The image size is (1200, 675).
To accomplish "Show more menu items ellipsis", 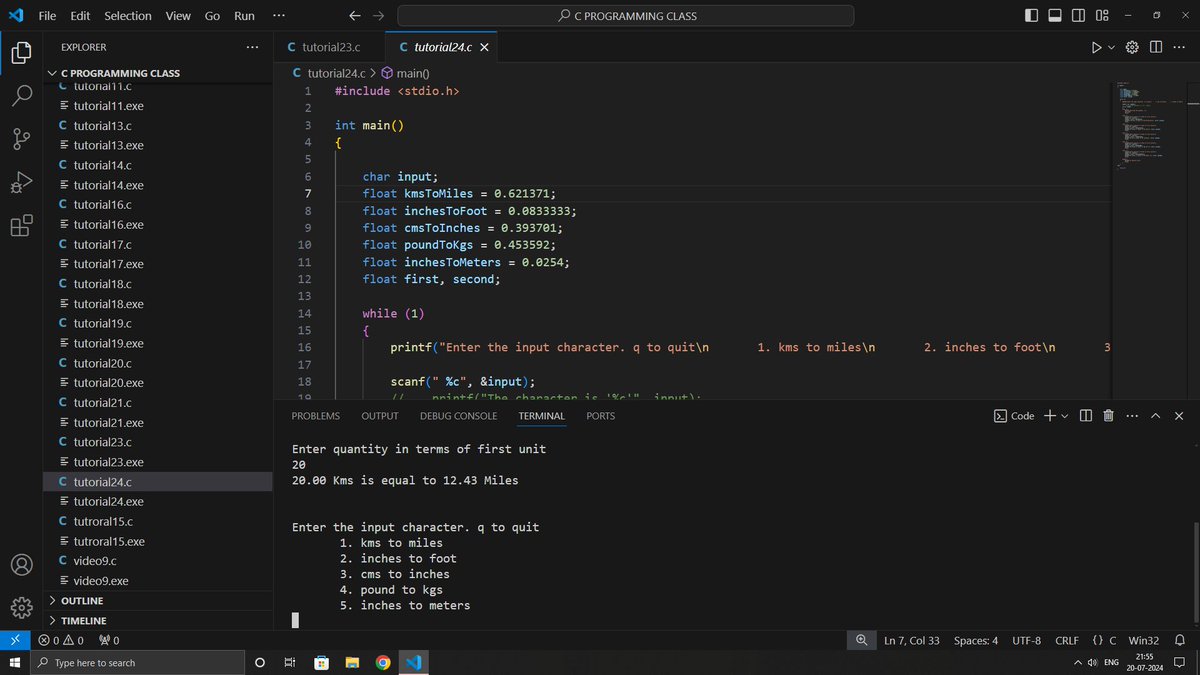I will pyautogui.click(x=279, y=16).
